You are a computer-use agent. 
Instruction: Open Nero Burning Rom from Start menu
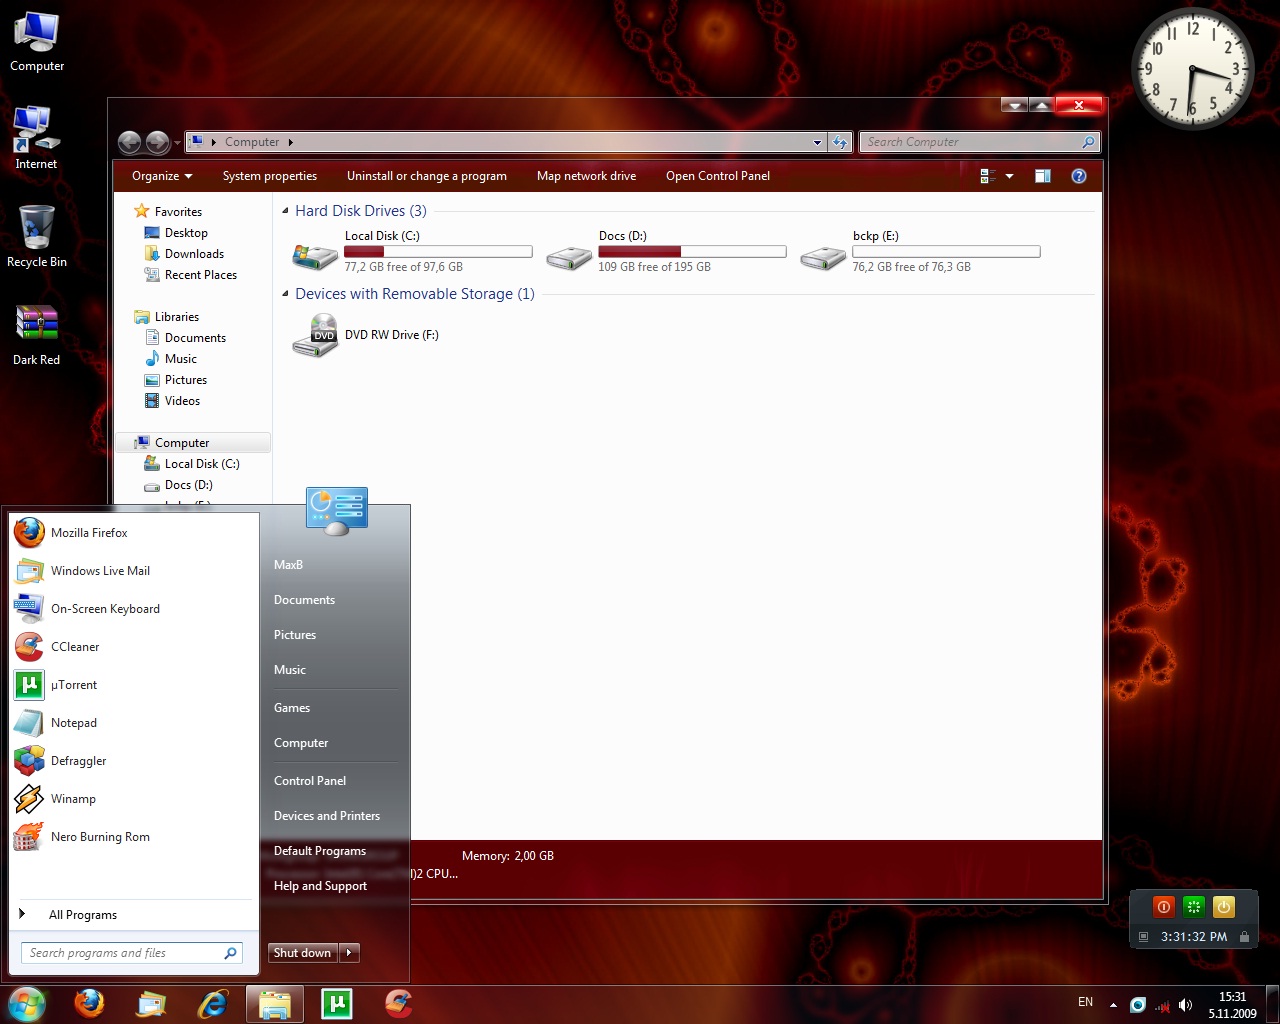(133, 837)
